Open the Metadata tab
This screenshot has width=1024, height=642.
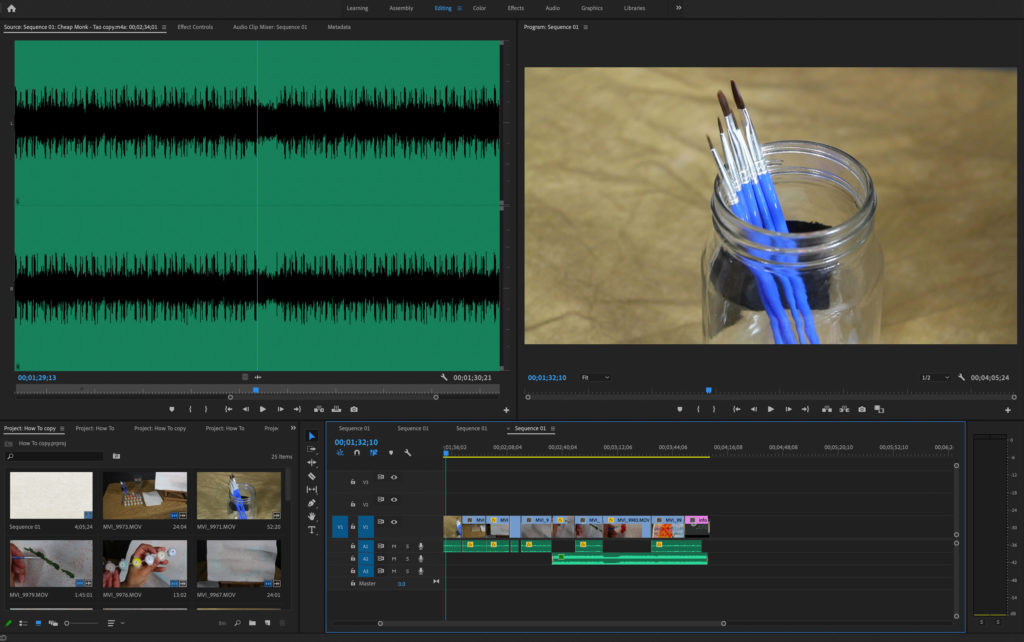(x=339, y=27)
